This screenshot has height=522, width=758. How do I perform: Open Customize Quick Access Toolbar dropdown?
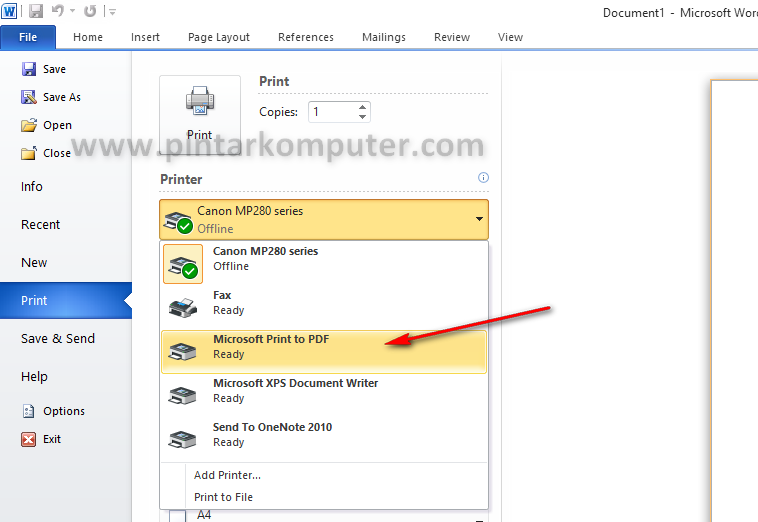point(112,11)
